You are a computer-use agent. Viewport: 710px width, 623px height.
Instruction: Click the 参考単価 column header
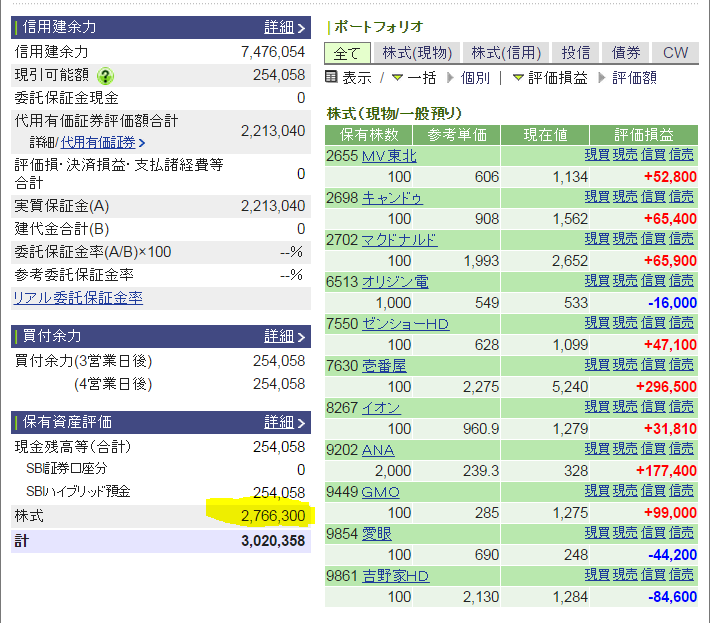pyautogui.click(x=456, y=135)
